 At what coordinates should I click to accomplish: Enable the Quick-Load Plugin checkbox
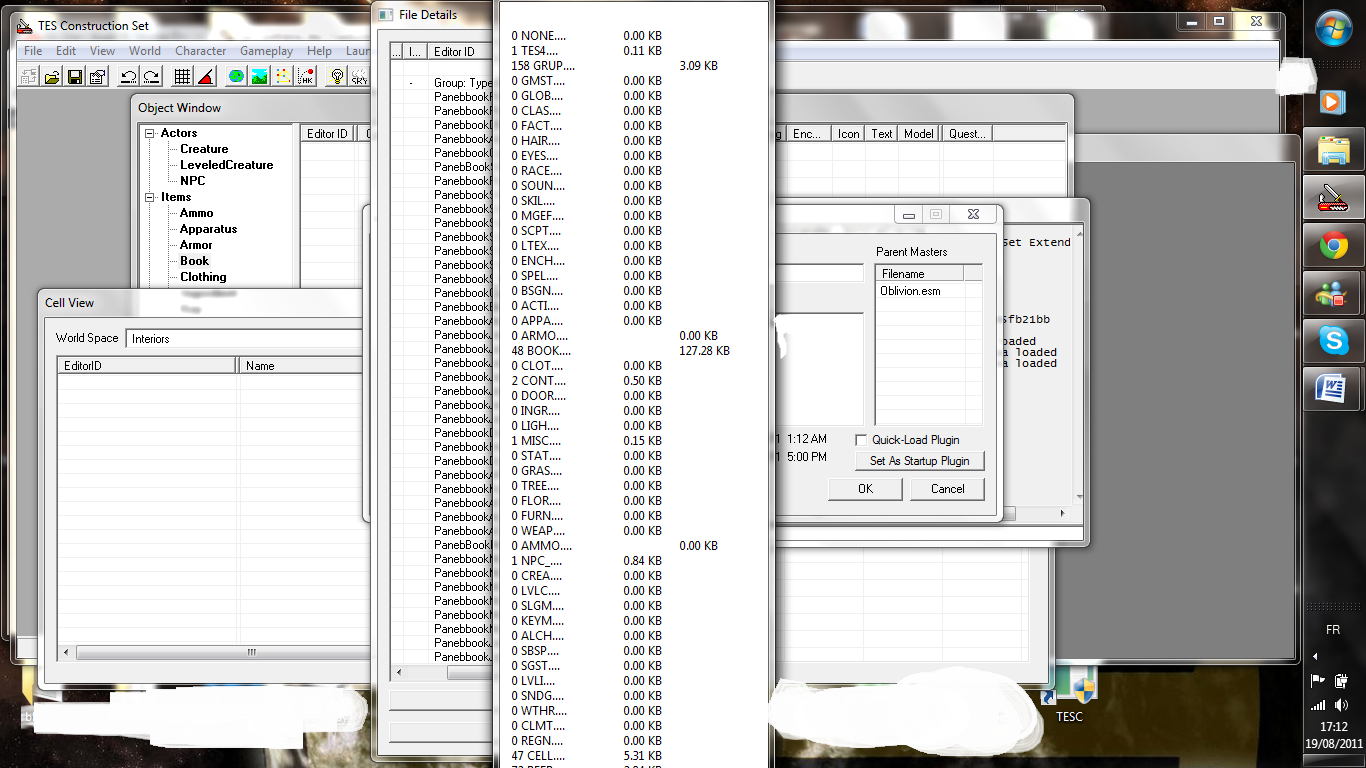(x=862, y=440)
